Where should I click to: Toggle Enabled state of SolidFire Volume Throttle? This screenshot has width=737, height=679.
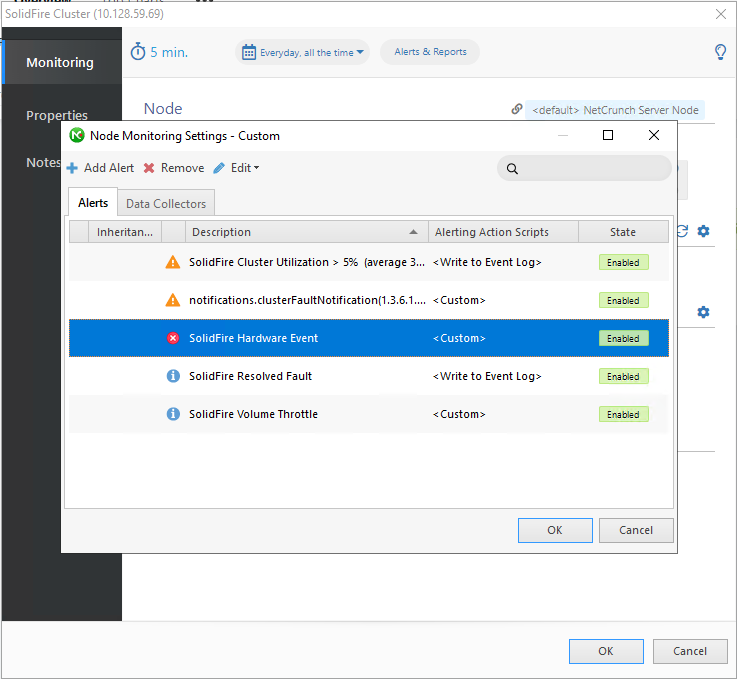pyautogui.click(x=623, y=414)
